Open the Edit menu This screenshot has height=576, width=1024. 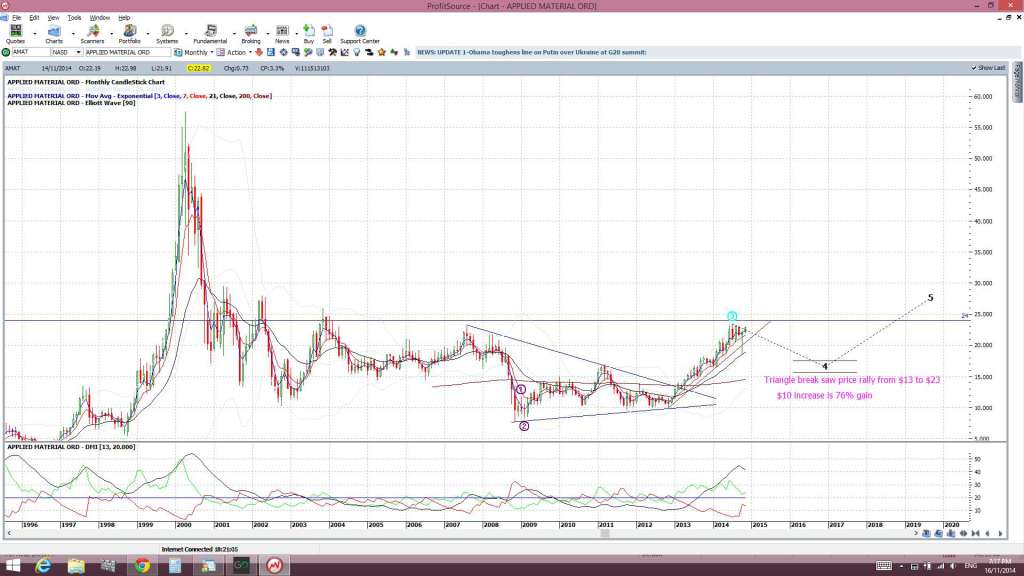34,18
